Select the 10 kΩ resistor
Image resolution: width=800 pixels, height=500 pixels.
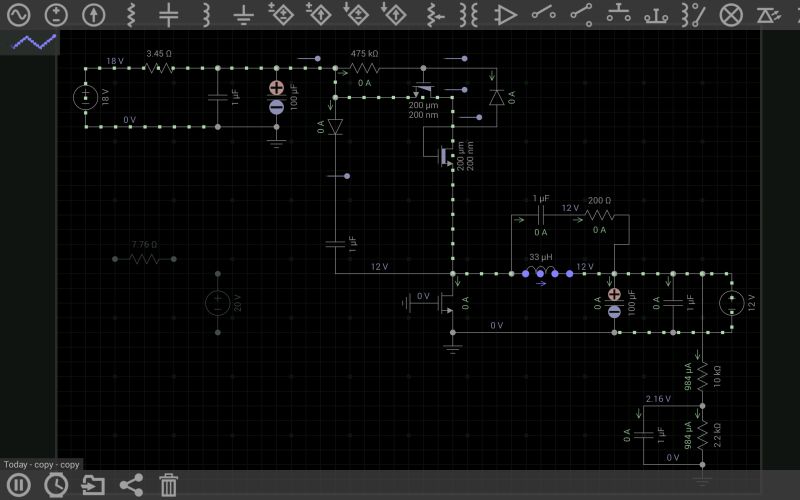703,376
